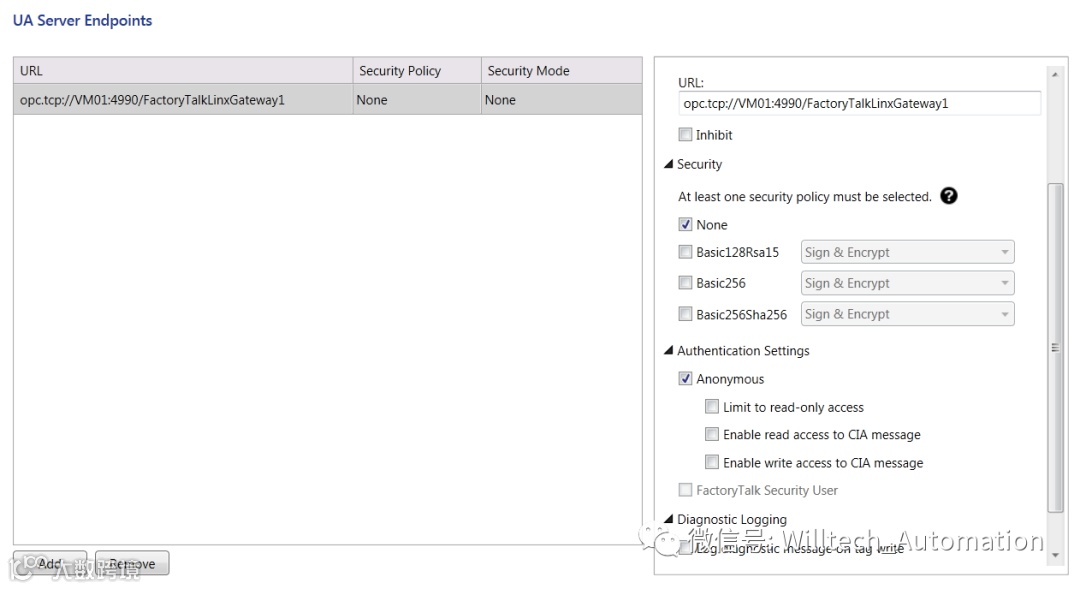Check Enable read access to CIA message

712,434
